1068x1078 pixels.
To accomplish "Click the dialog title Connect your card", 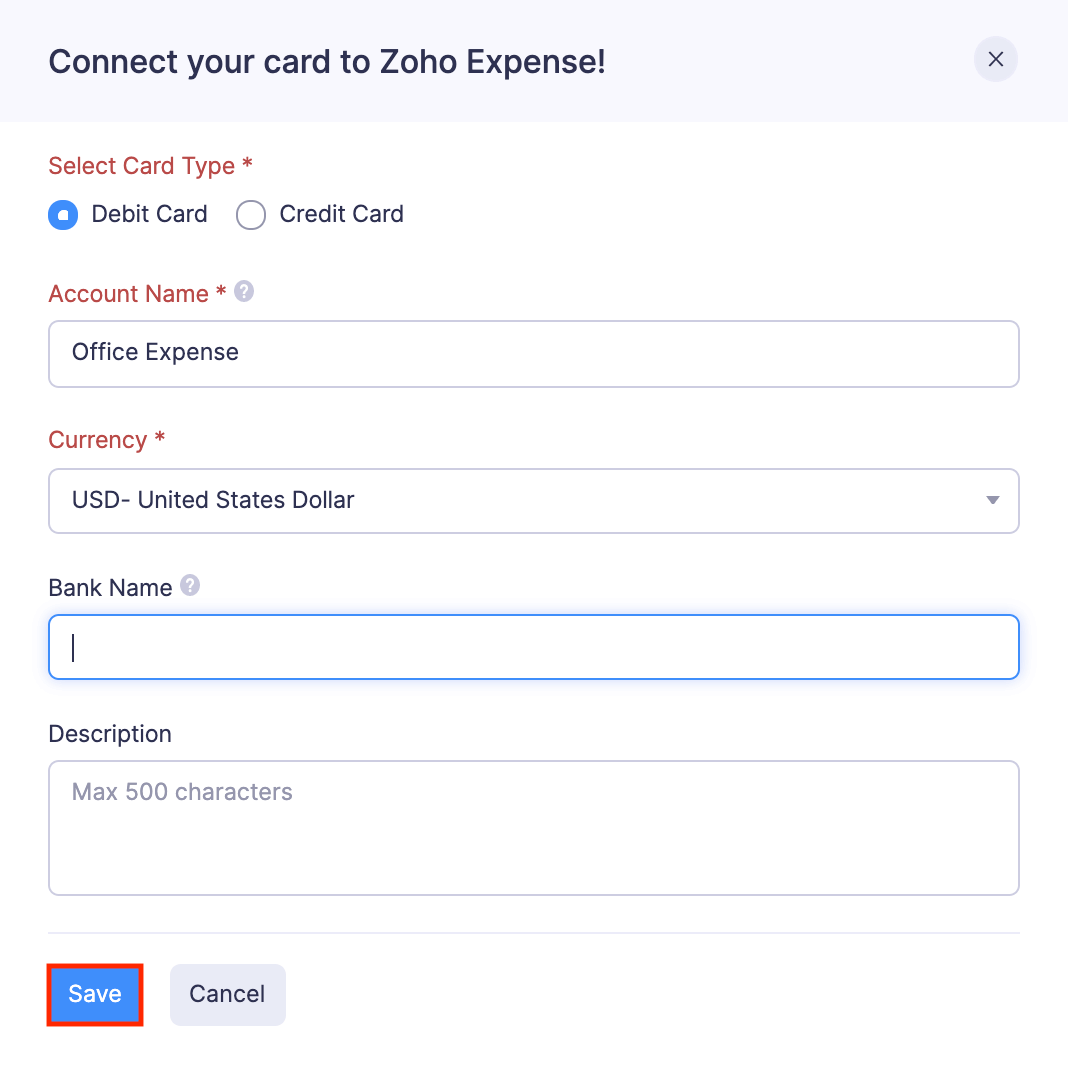I will click(x=327, y=62).
